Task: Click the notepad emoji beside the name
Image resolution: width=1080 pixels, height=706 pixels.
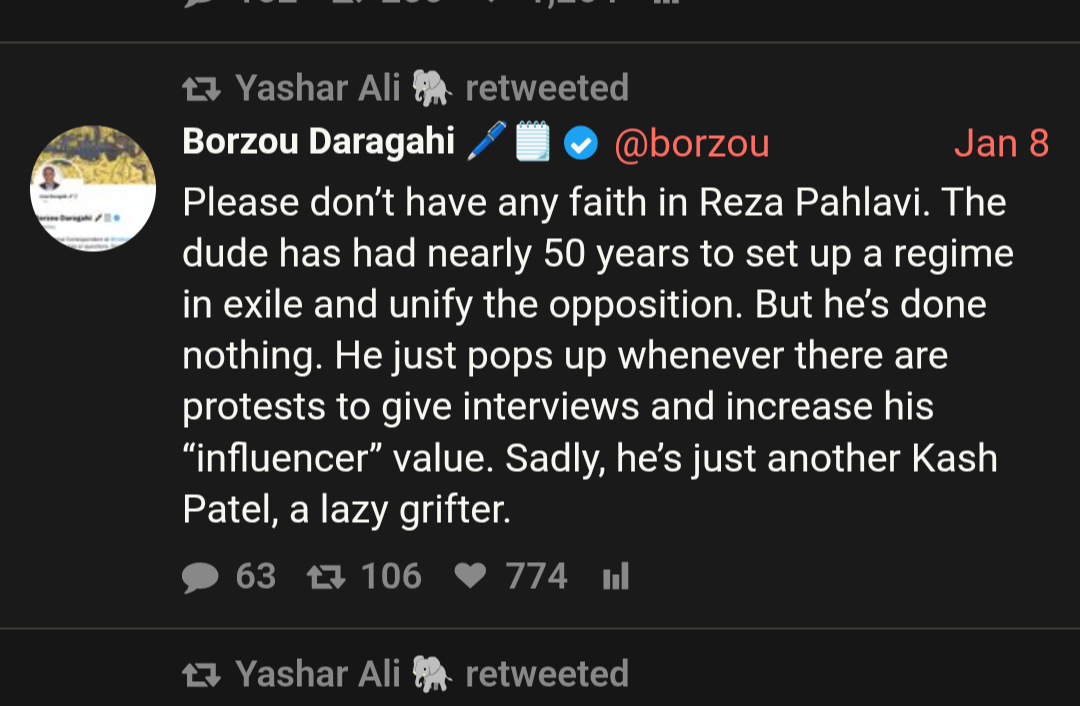Action: coord(532,144)
